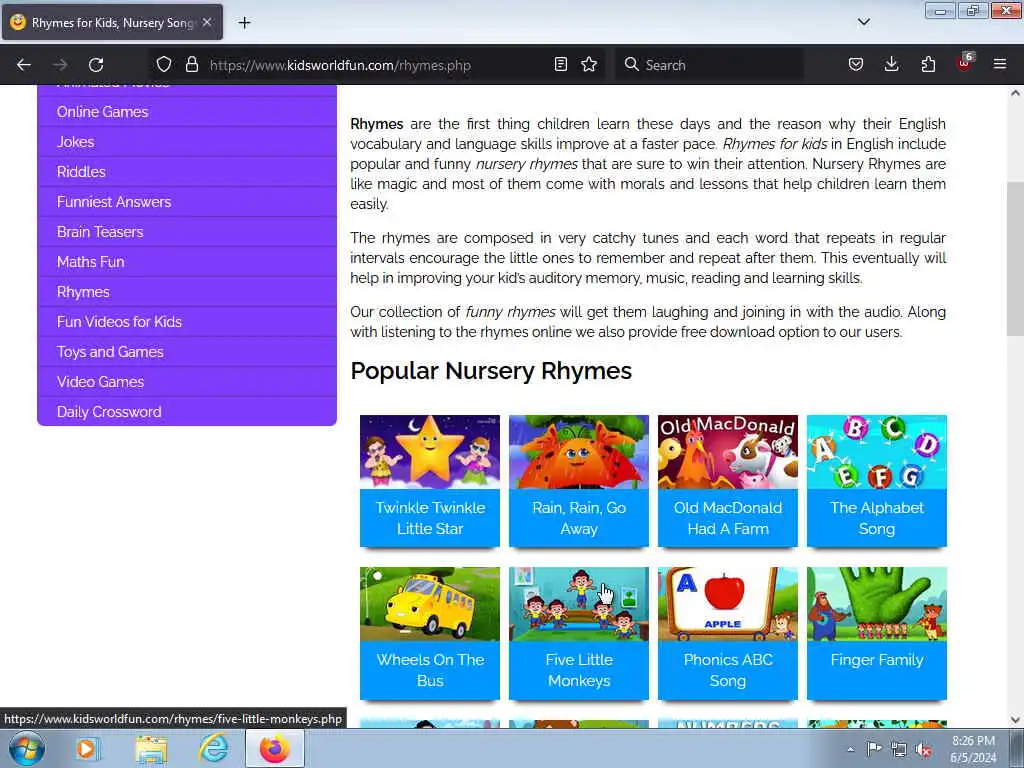Open Finger Family green hand image
Image resolution: width=1024 pixels, height=768 pixels.
click(876, 604)
